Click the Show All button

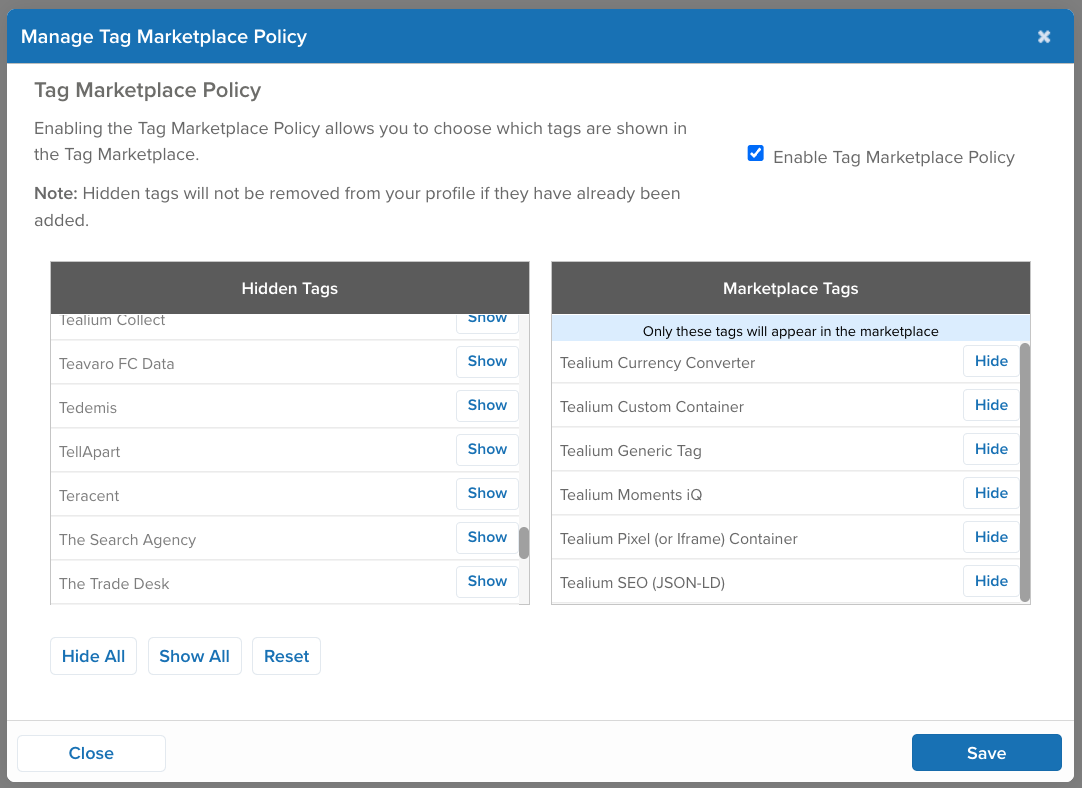click(x=194, y=656)
